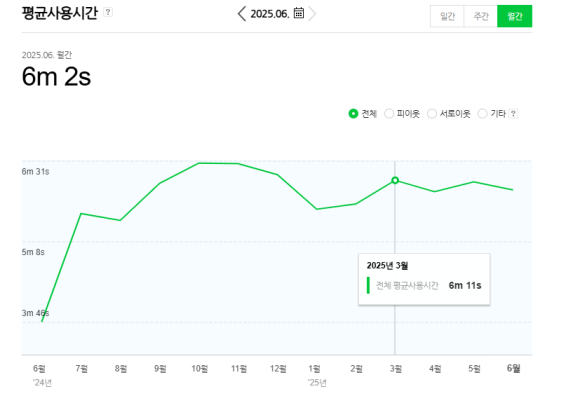The height and width of the screenshot is (403, 580).
Task: Click the 8월 x-axis label
Action: 121,369
